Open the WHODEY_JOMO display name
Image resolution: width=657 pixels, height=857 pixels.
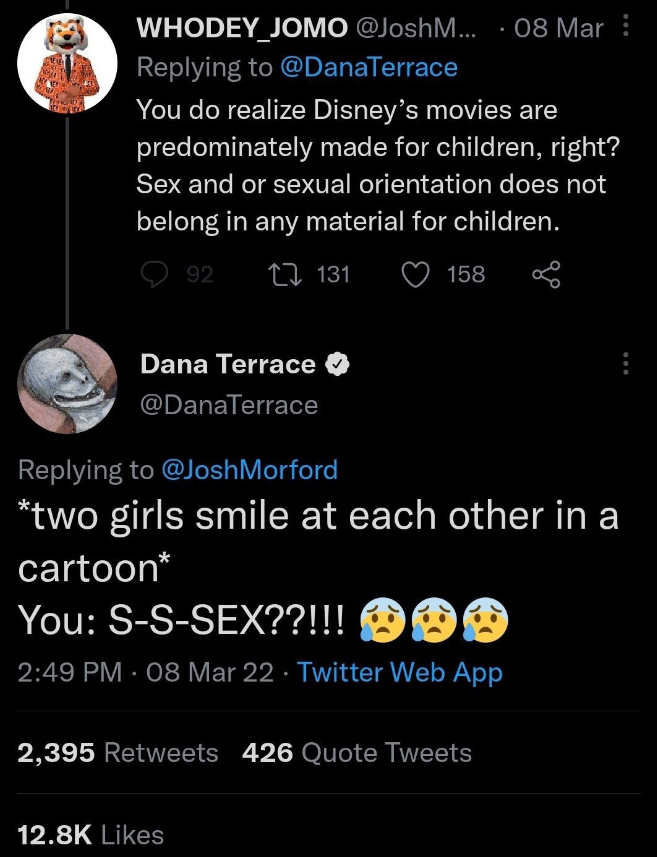coord(240,28)
